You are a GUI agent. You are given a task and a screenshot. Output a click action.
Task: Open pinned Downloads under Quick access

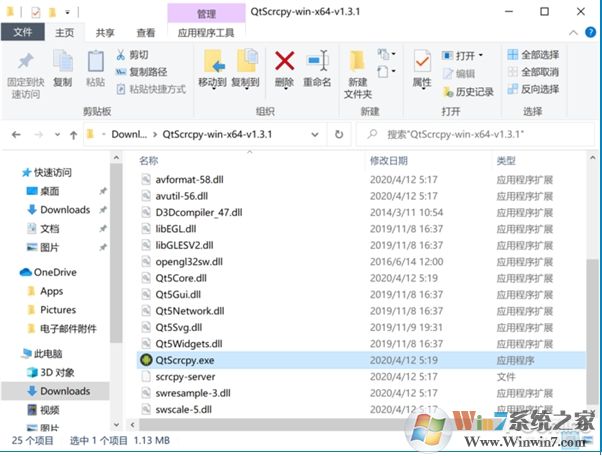coord(59,210)
